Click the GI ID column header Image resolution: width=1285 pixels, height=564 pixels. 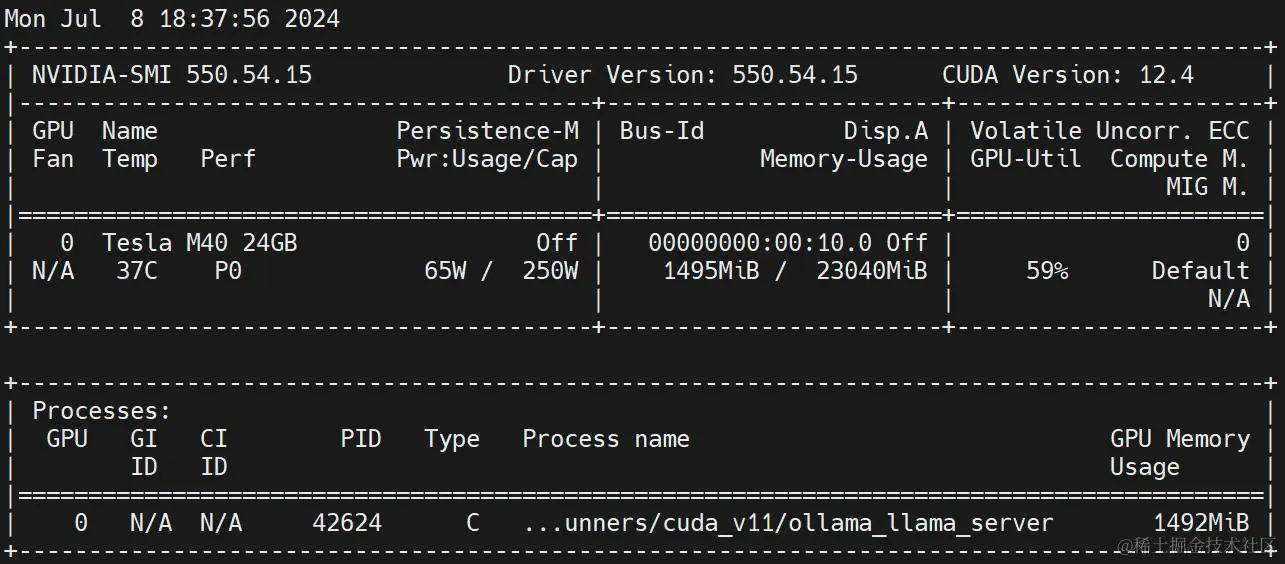point(144,453)
